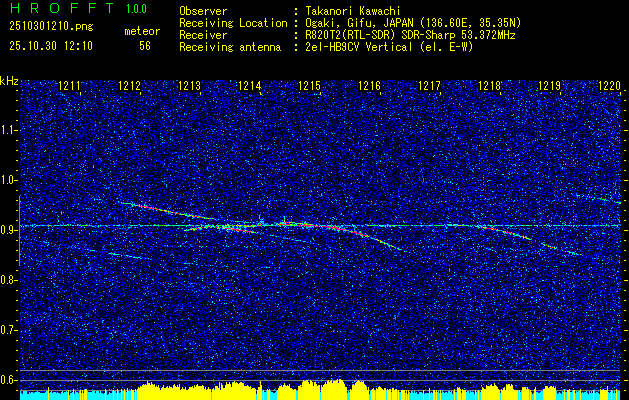629x400 pixels.
Task: Click the version number 1.0.0
Action: [x=136, y=8]
